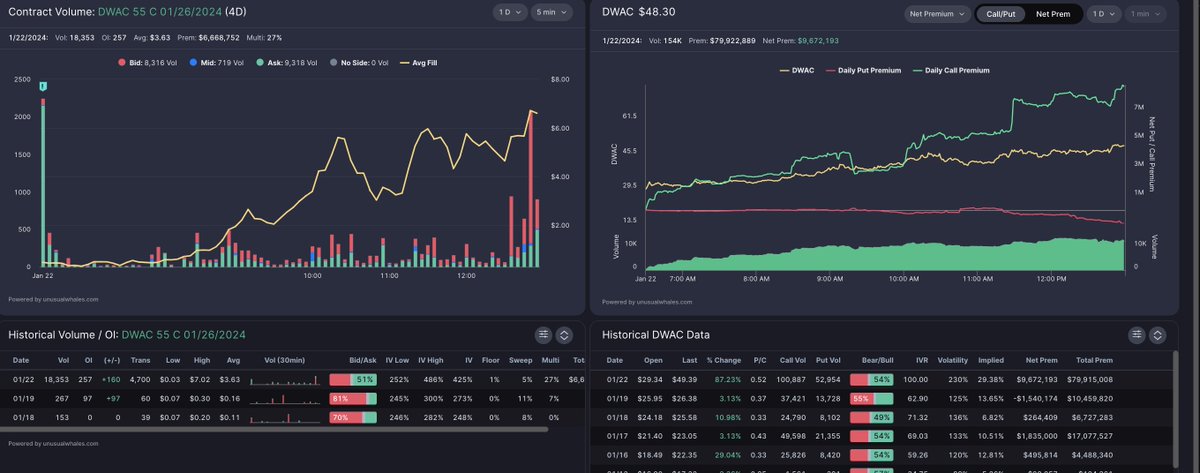
Task: Click the $6,668,752 Prem value in Contract Volume stats
Action: [217, 38]
